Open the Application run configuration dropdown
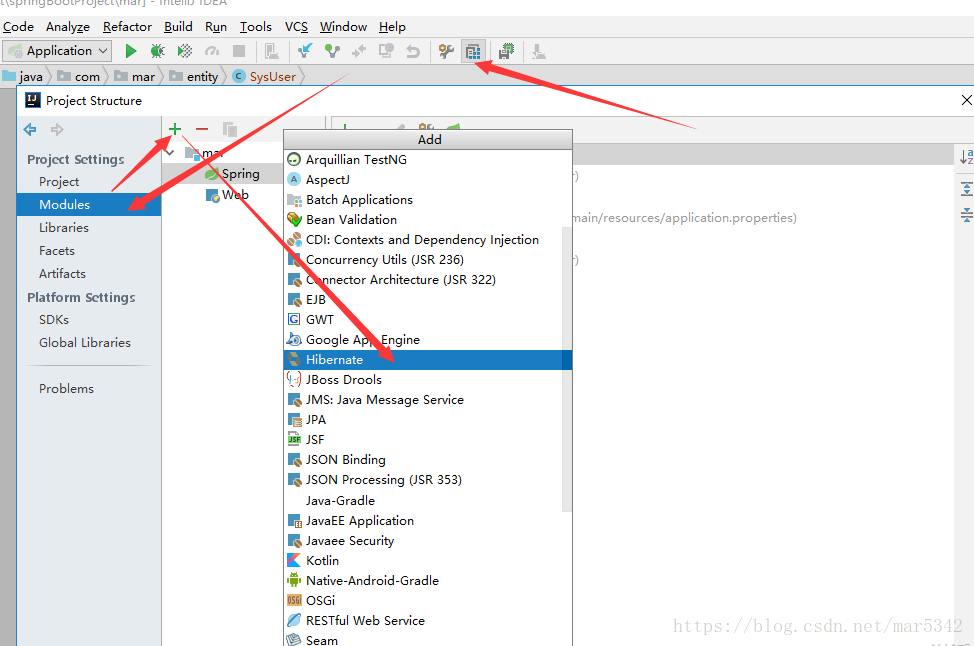The height and width of the screenshot is (646, 974). point(58,51)
